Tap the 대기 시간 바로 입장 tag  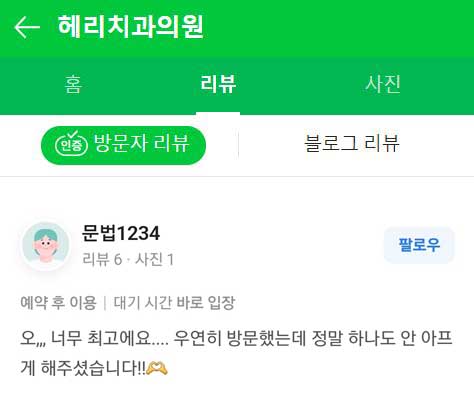click(x=175, y=303)
